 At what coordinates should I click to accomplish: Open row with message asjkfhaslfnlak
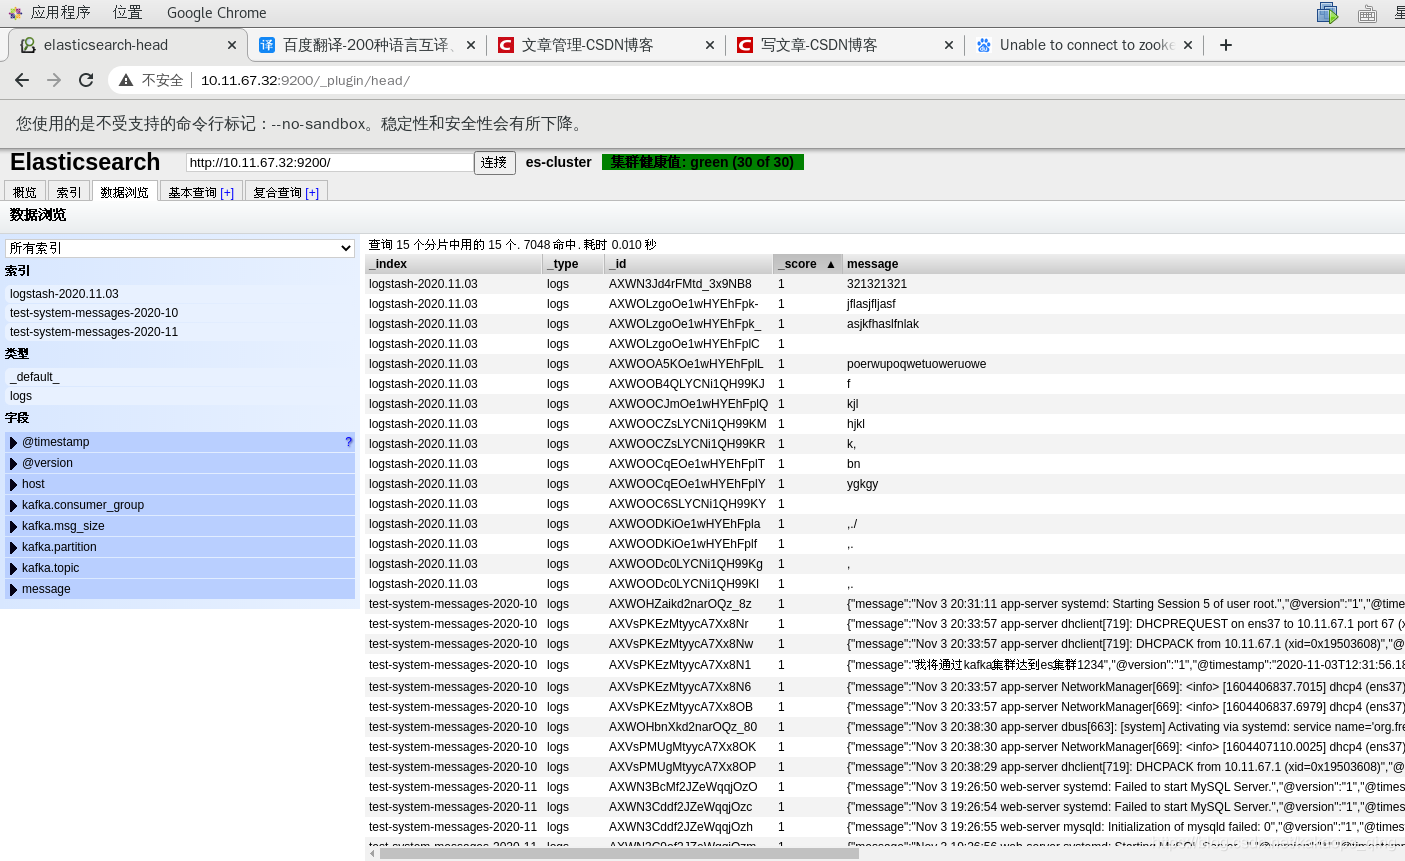(x=883, y=324)
